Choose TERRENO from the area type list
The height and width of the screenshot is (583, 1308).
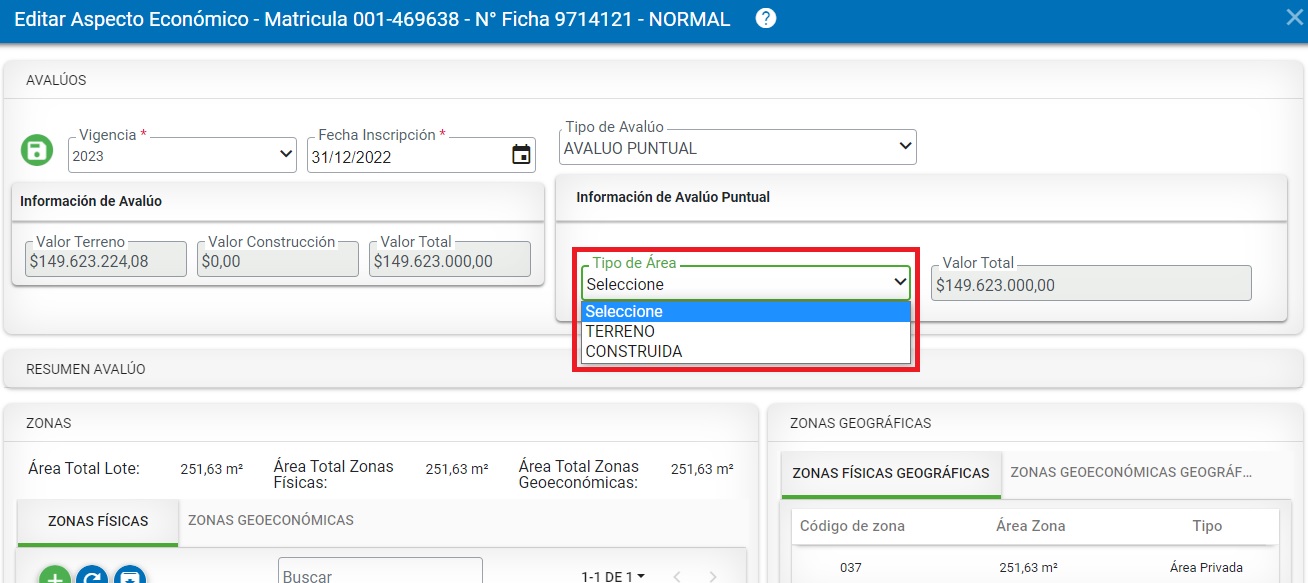coord(621,331)
